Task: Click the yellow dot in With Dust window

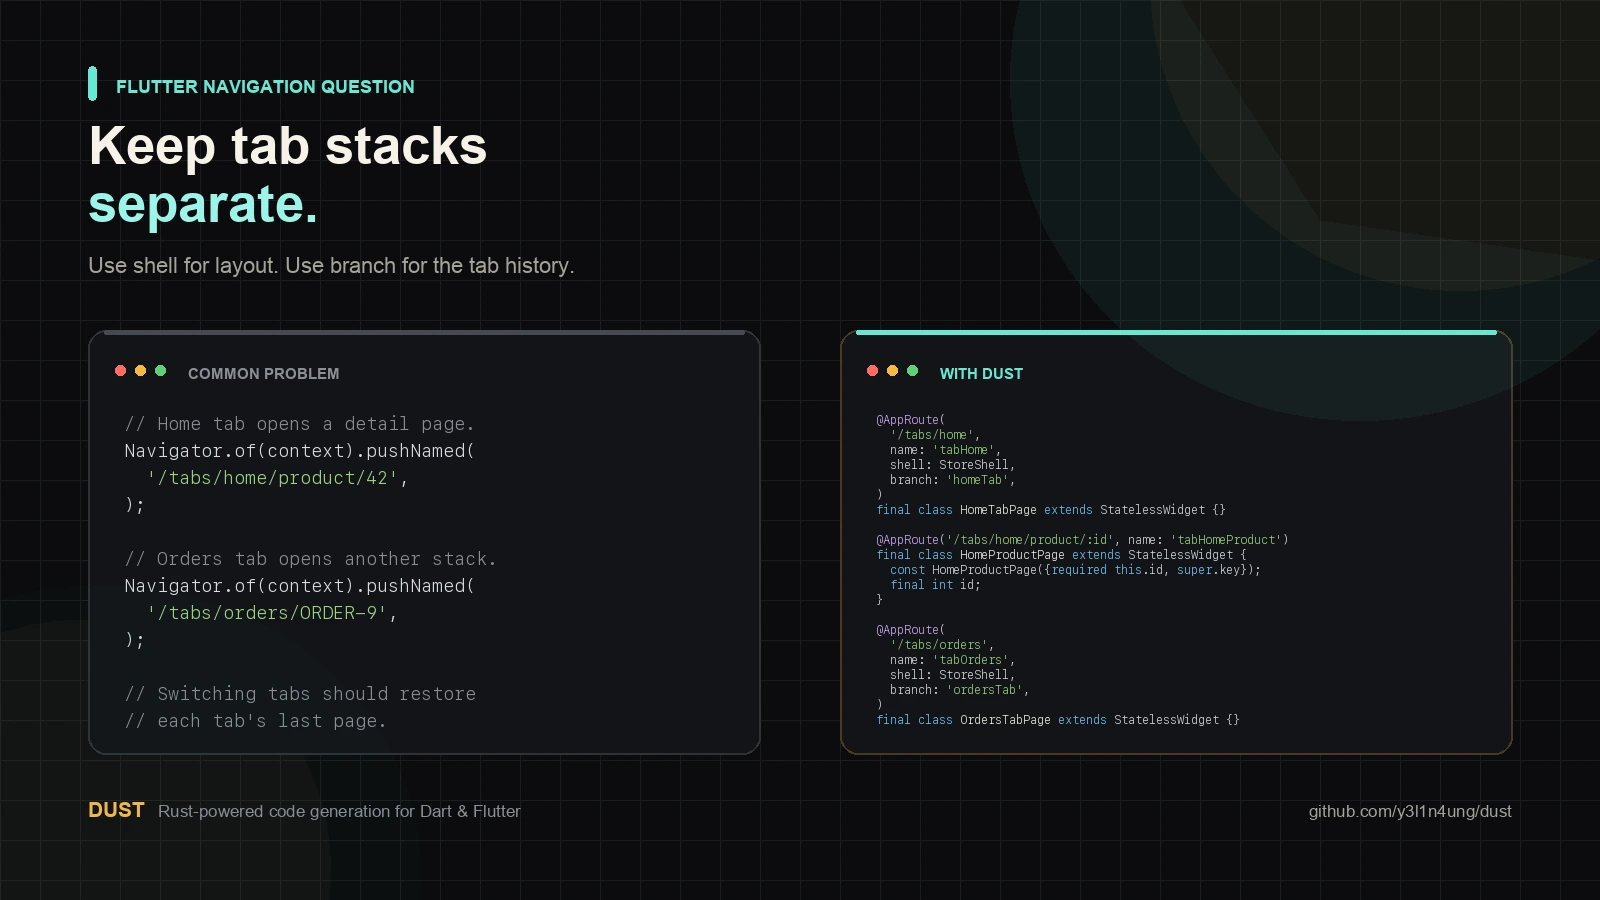Action: tap(892, 371)
